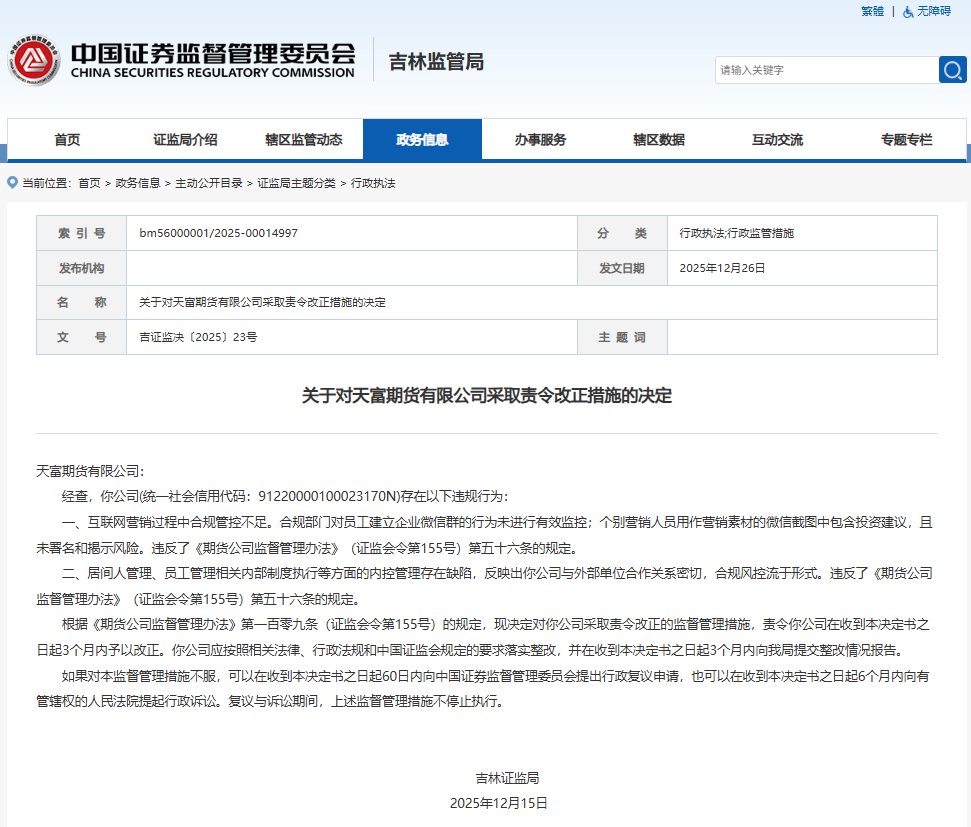971x827 pixels.
Task: Open the 互动交流 navigation tab
Action: [777, 140]
